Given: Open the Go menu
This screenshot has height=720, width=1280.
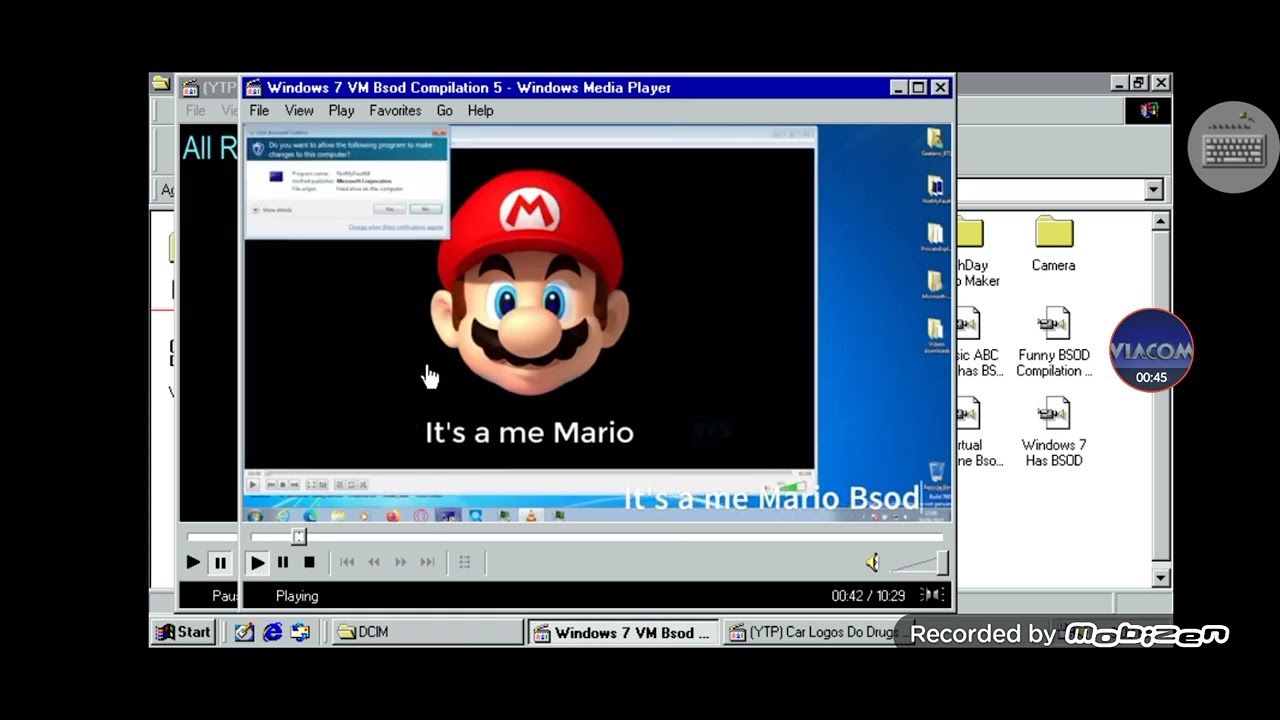Looking at the screenshot, I should coord(444,111).
